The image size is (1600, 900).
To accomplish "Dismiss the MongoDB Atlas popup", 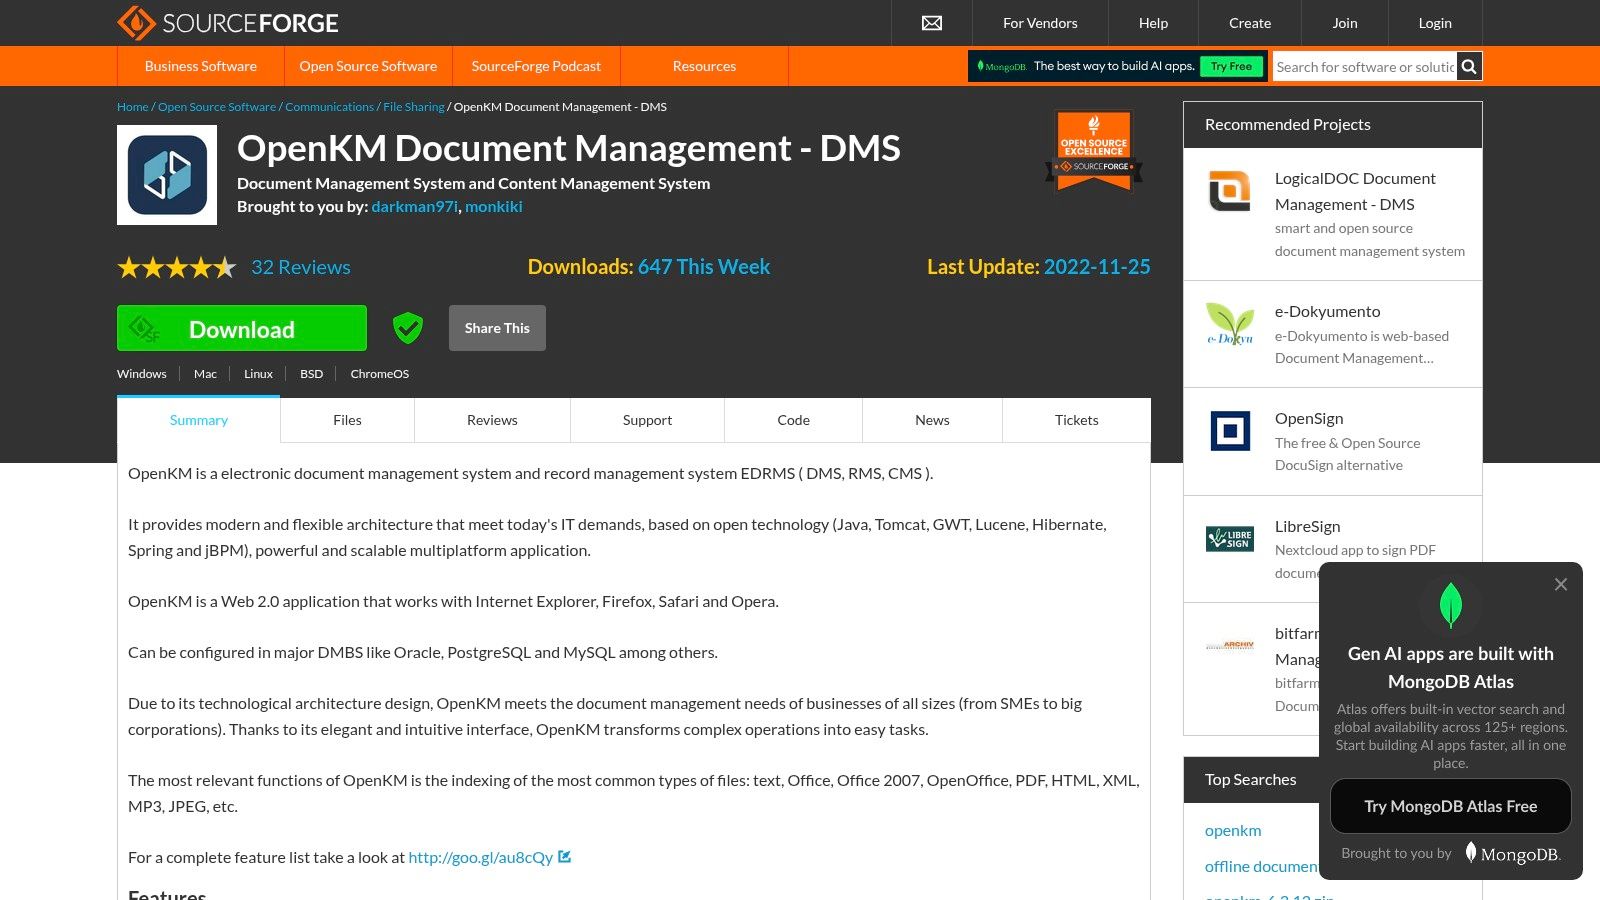I will point(1560,584).
